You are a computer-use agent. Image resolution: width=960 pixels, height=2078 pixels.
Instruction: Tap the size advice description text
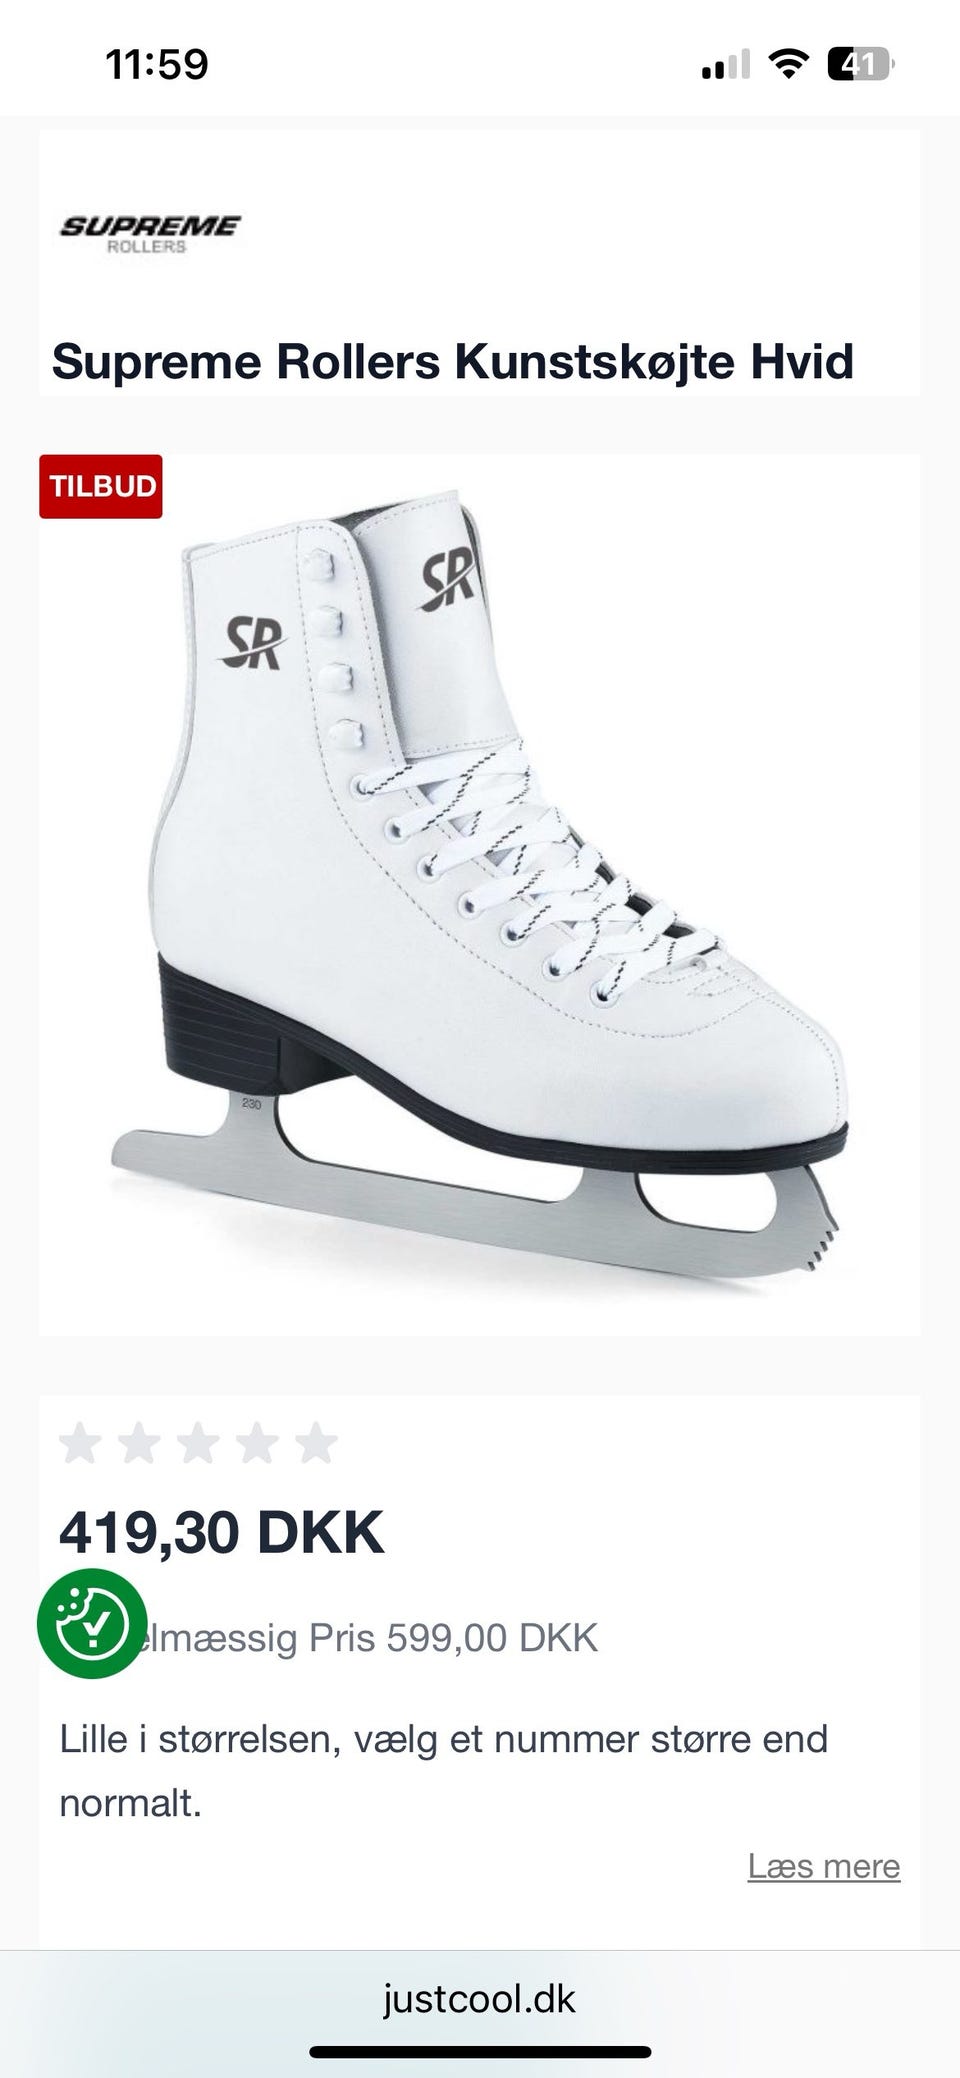[x=444, y=1770]
